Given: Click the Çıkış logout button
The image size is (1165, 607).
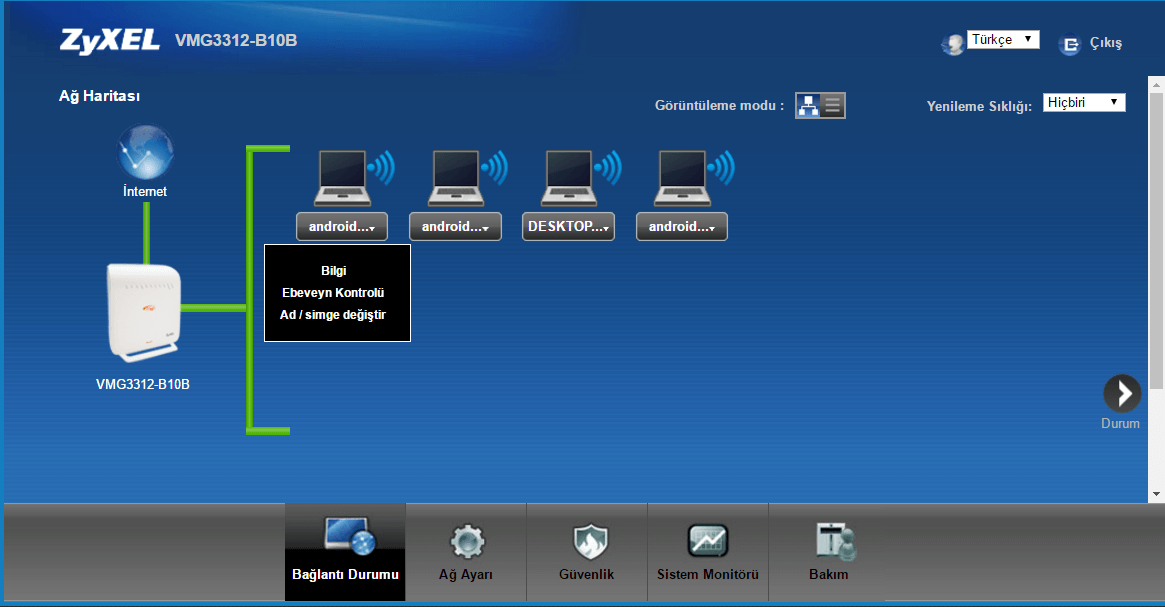Looking at the screenshot, I should 1091,44.
